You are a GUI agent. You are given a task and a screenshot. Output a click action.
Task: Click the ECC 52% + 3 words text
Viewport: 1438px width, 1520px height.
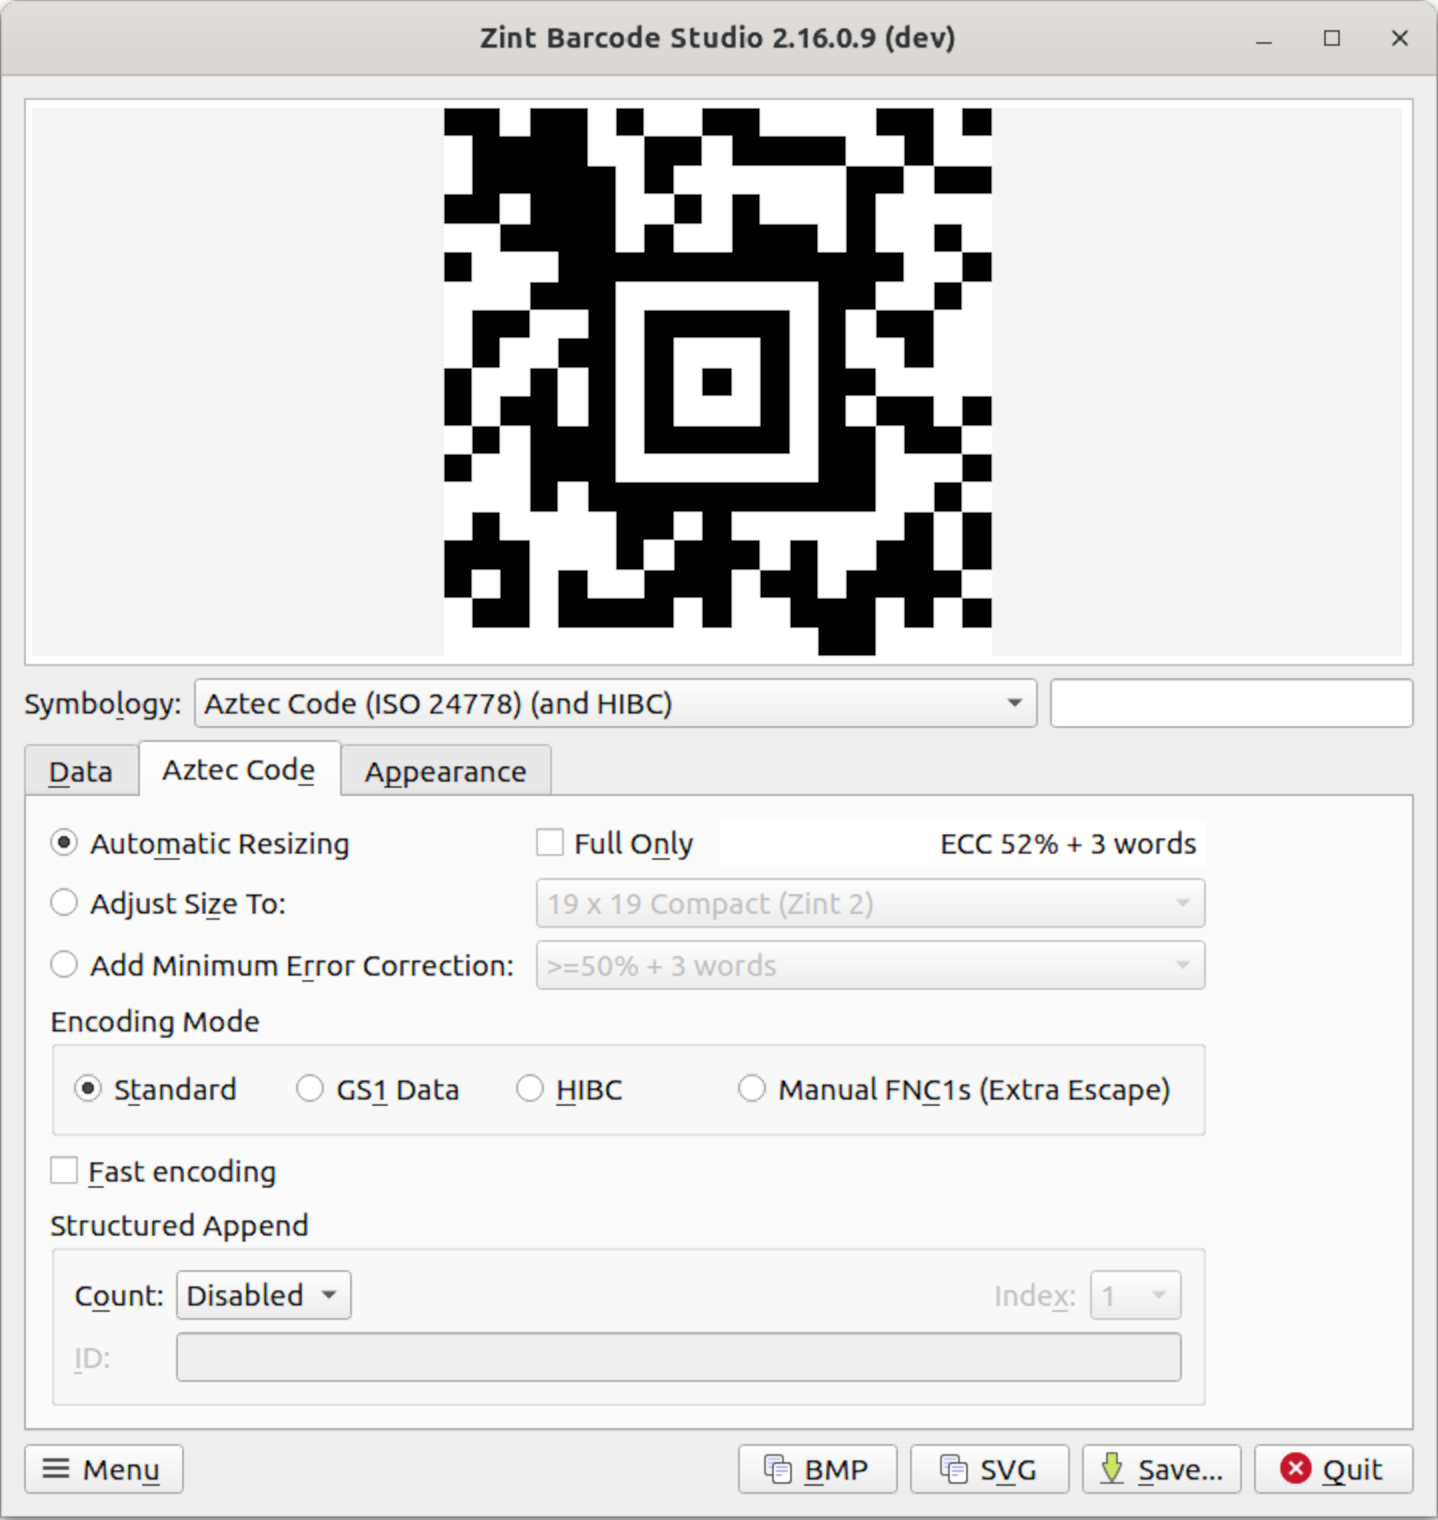(1068, 844)
